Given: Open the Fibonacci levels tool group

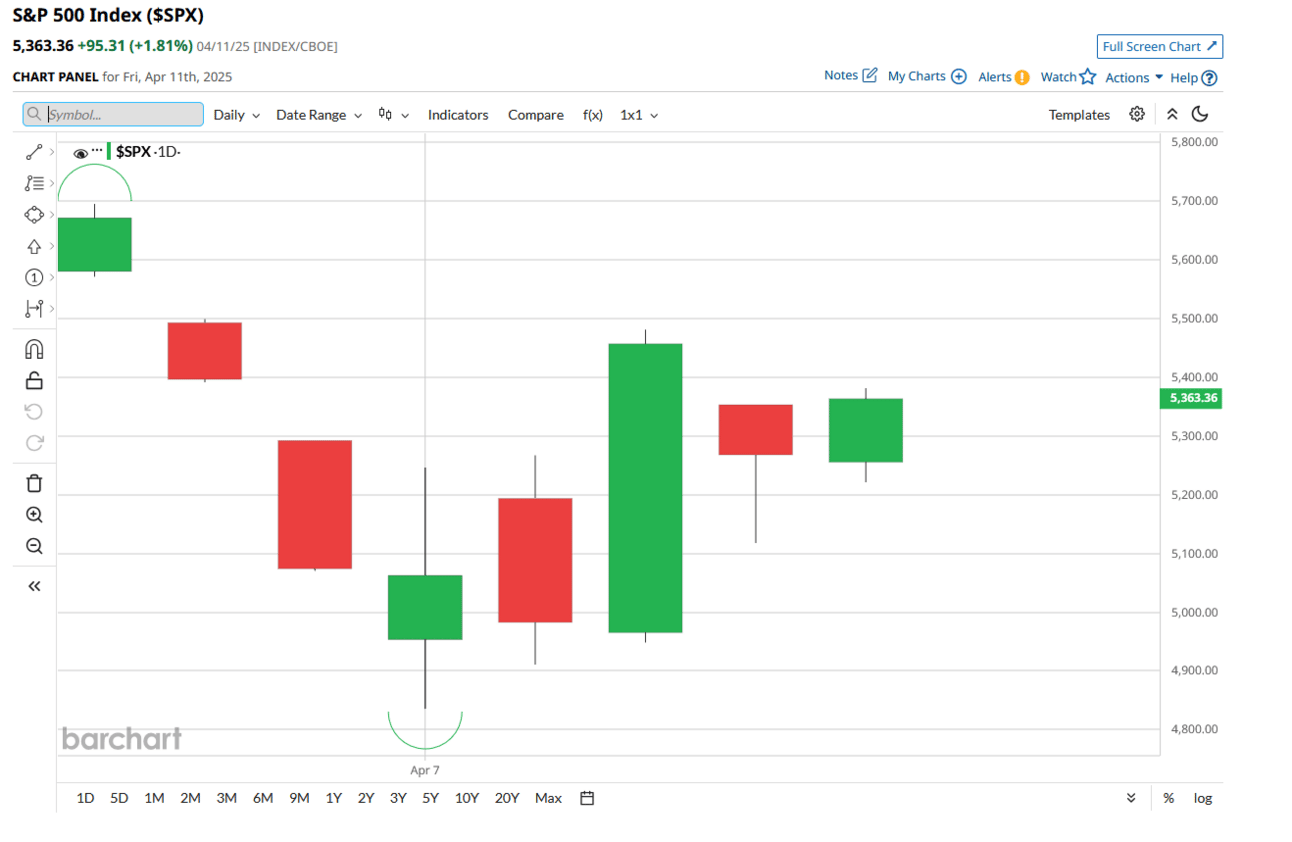Looking at the screenshot, I should 34,183.
